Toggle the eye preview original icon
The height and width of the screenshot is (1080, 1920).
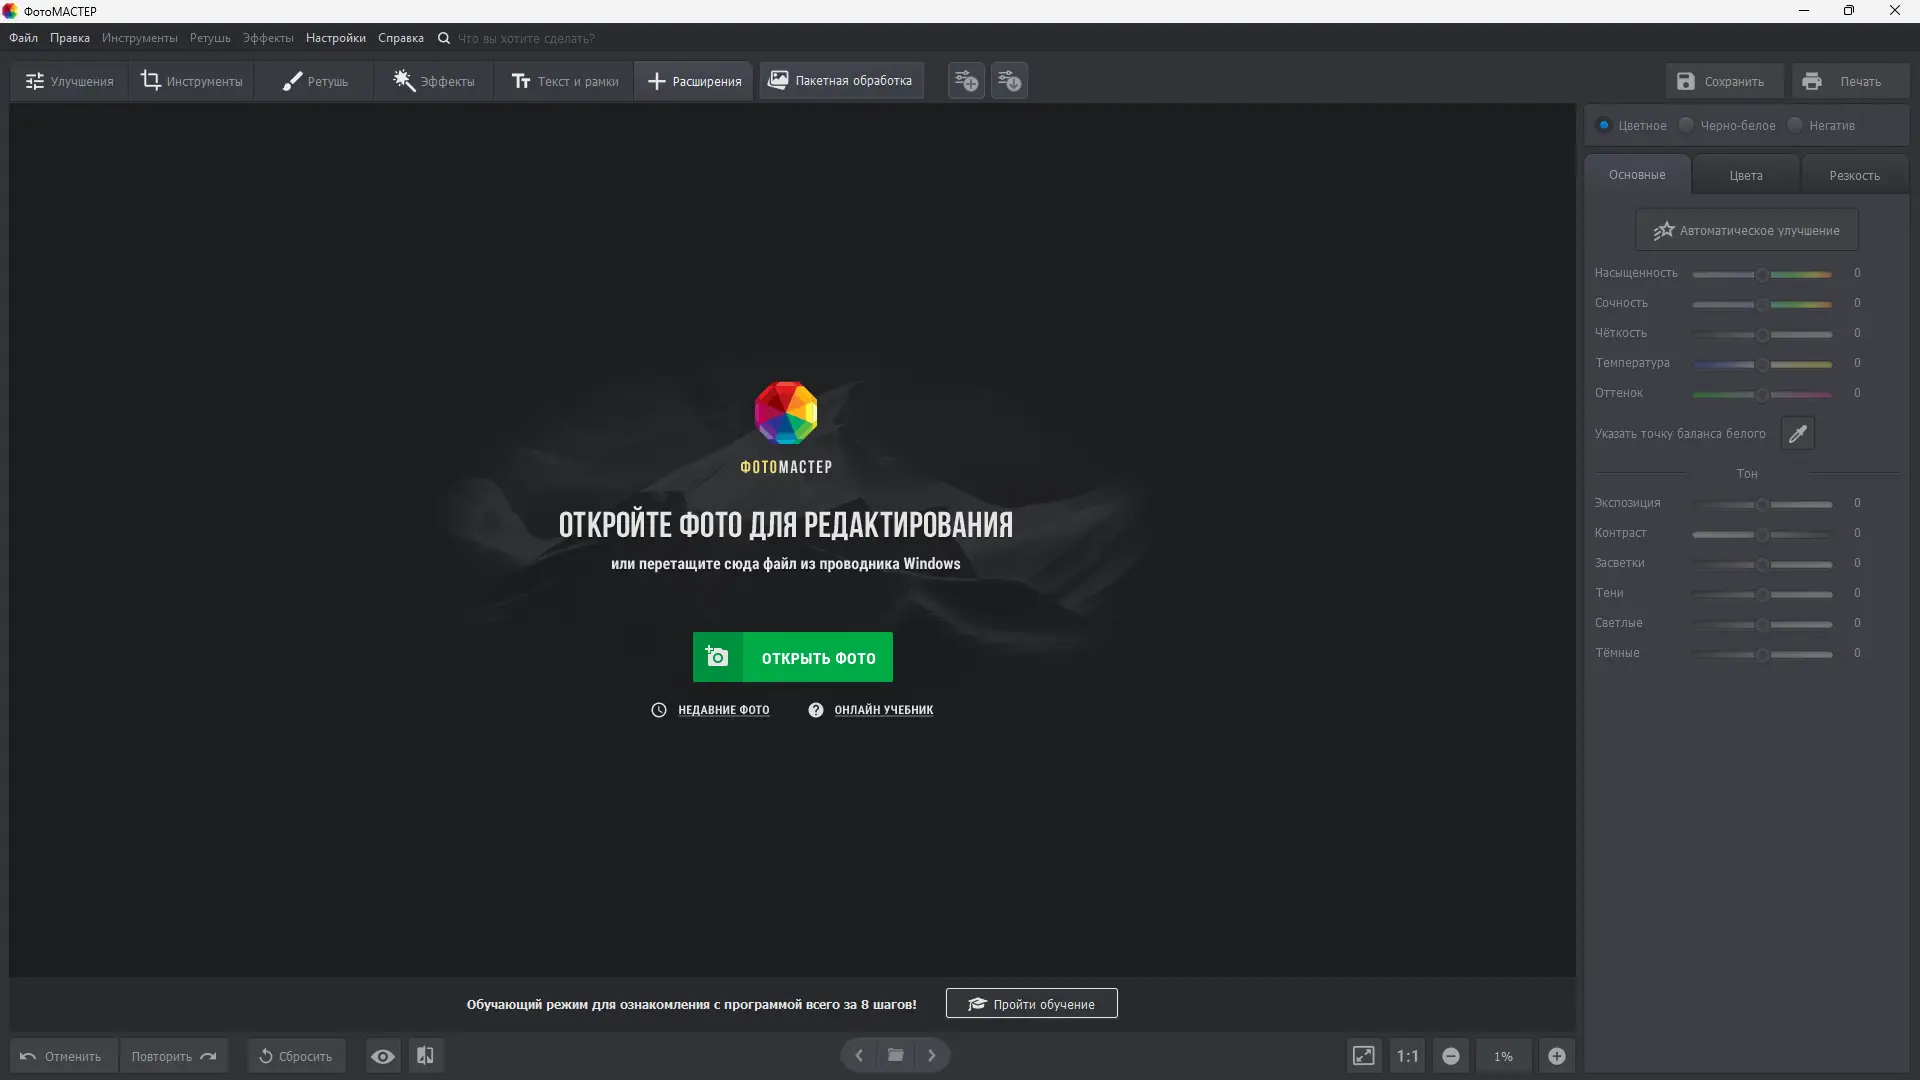pos(382,1056)
